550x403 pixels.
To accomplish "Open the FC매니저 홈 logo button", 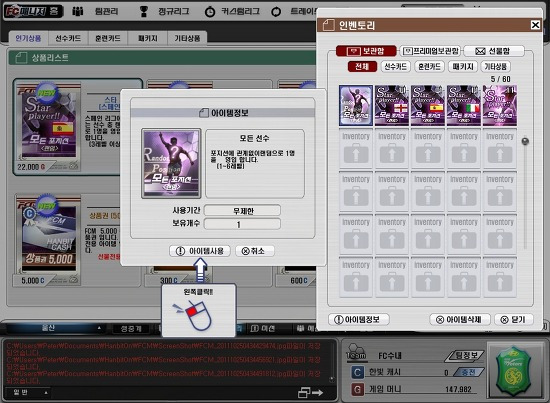I will coord(34,11).
